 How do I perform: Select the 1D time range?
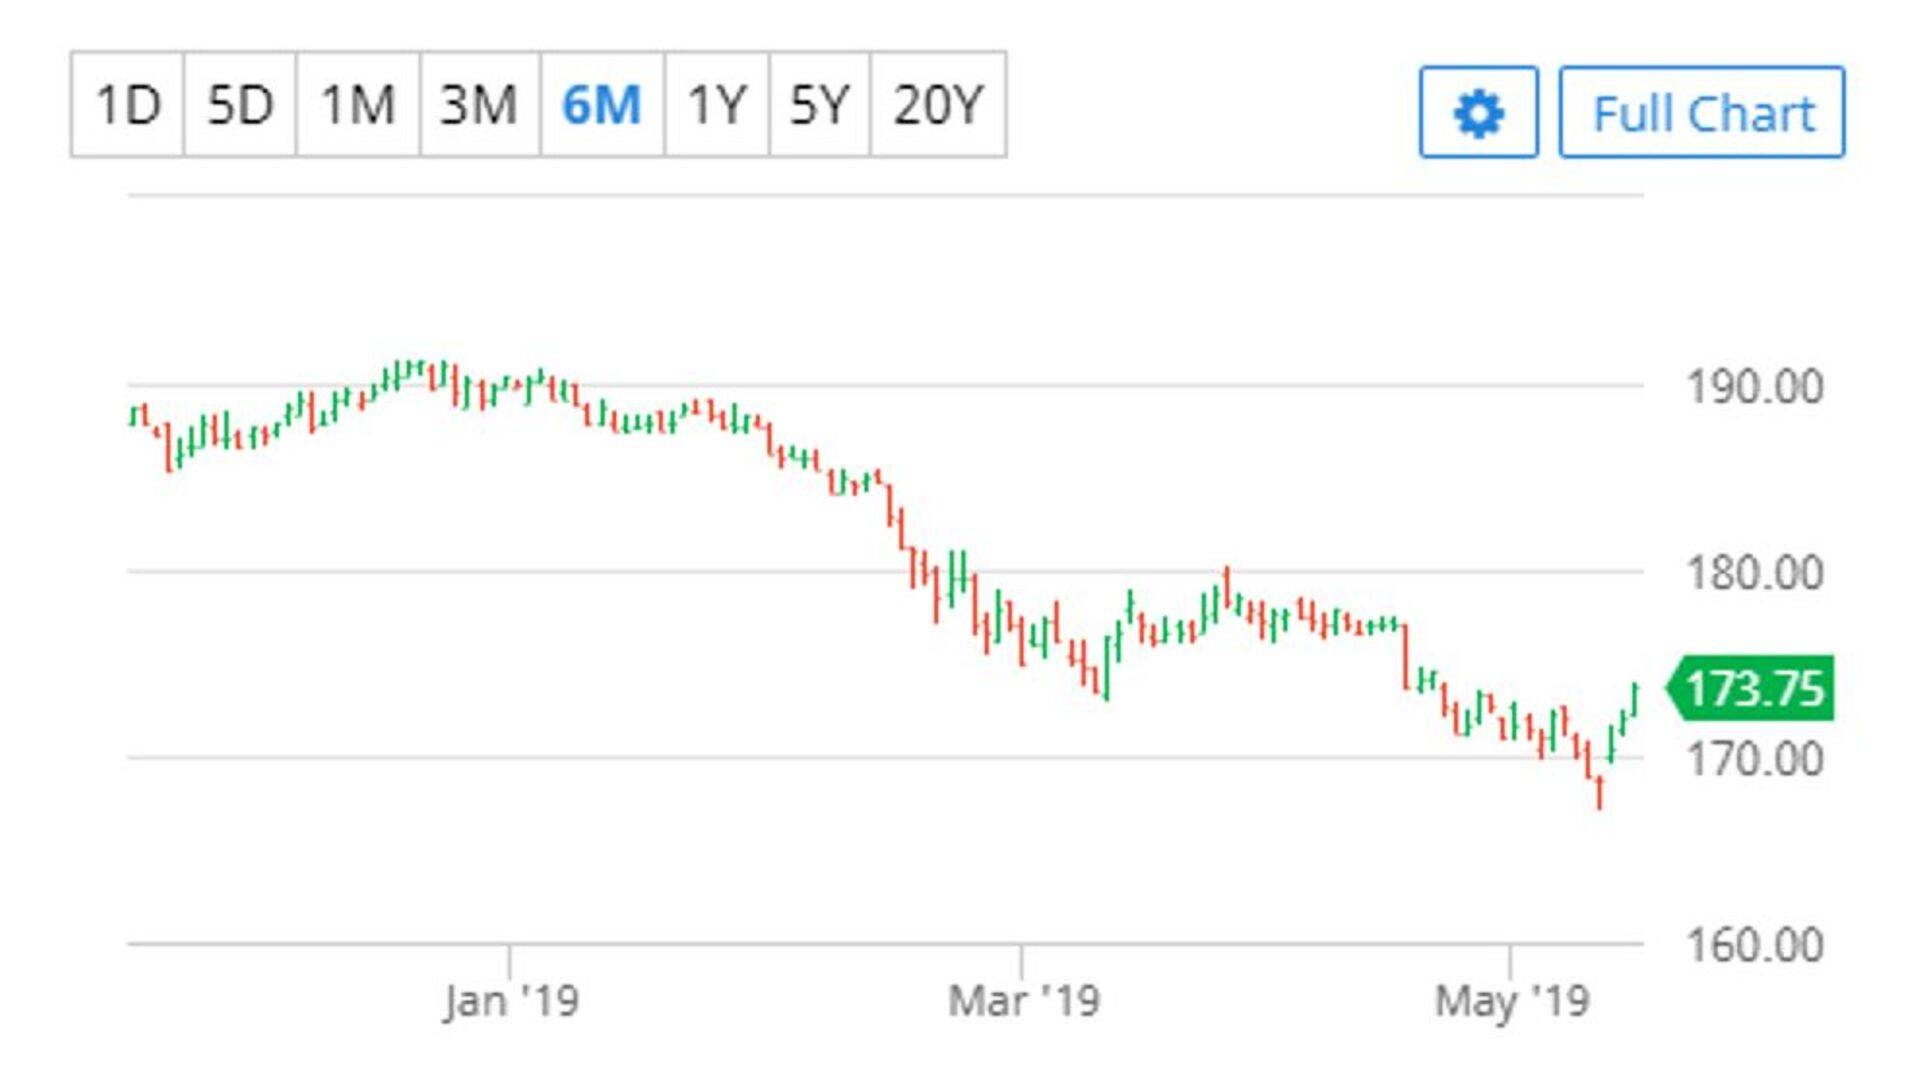pyautogui.click(x=128, y=105)
